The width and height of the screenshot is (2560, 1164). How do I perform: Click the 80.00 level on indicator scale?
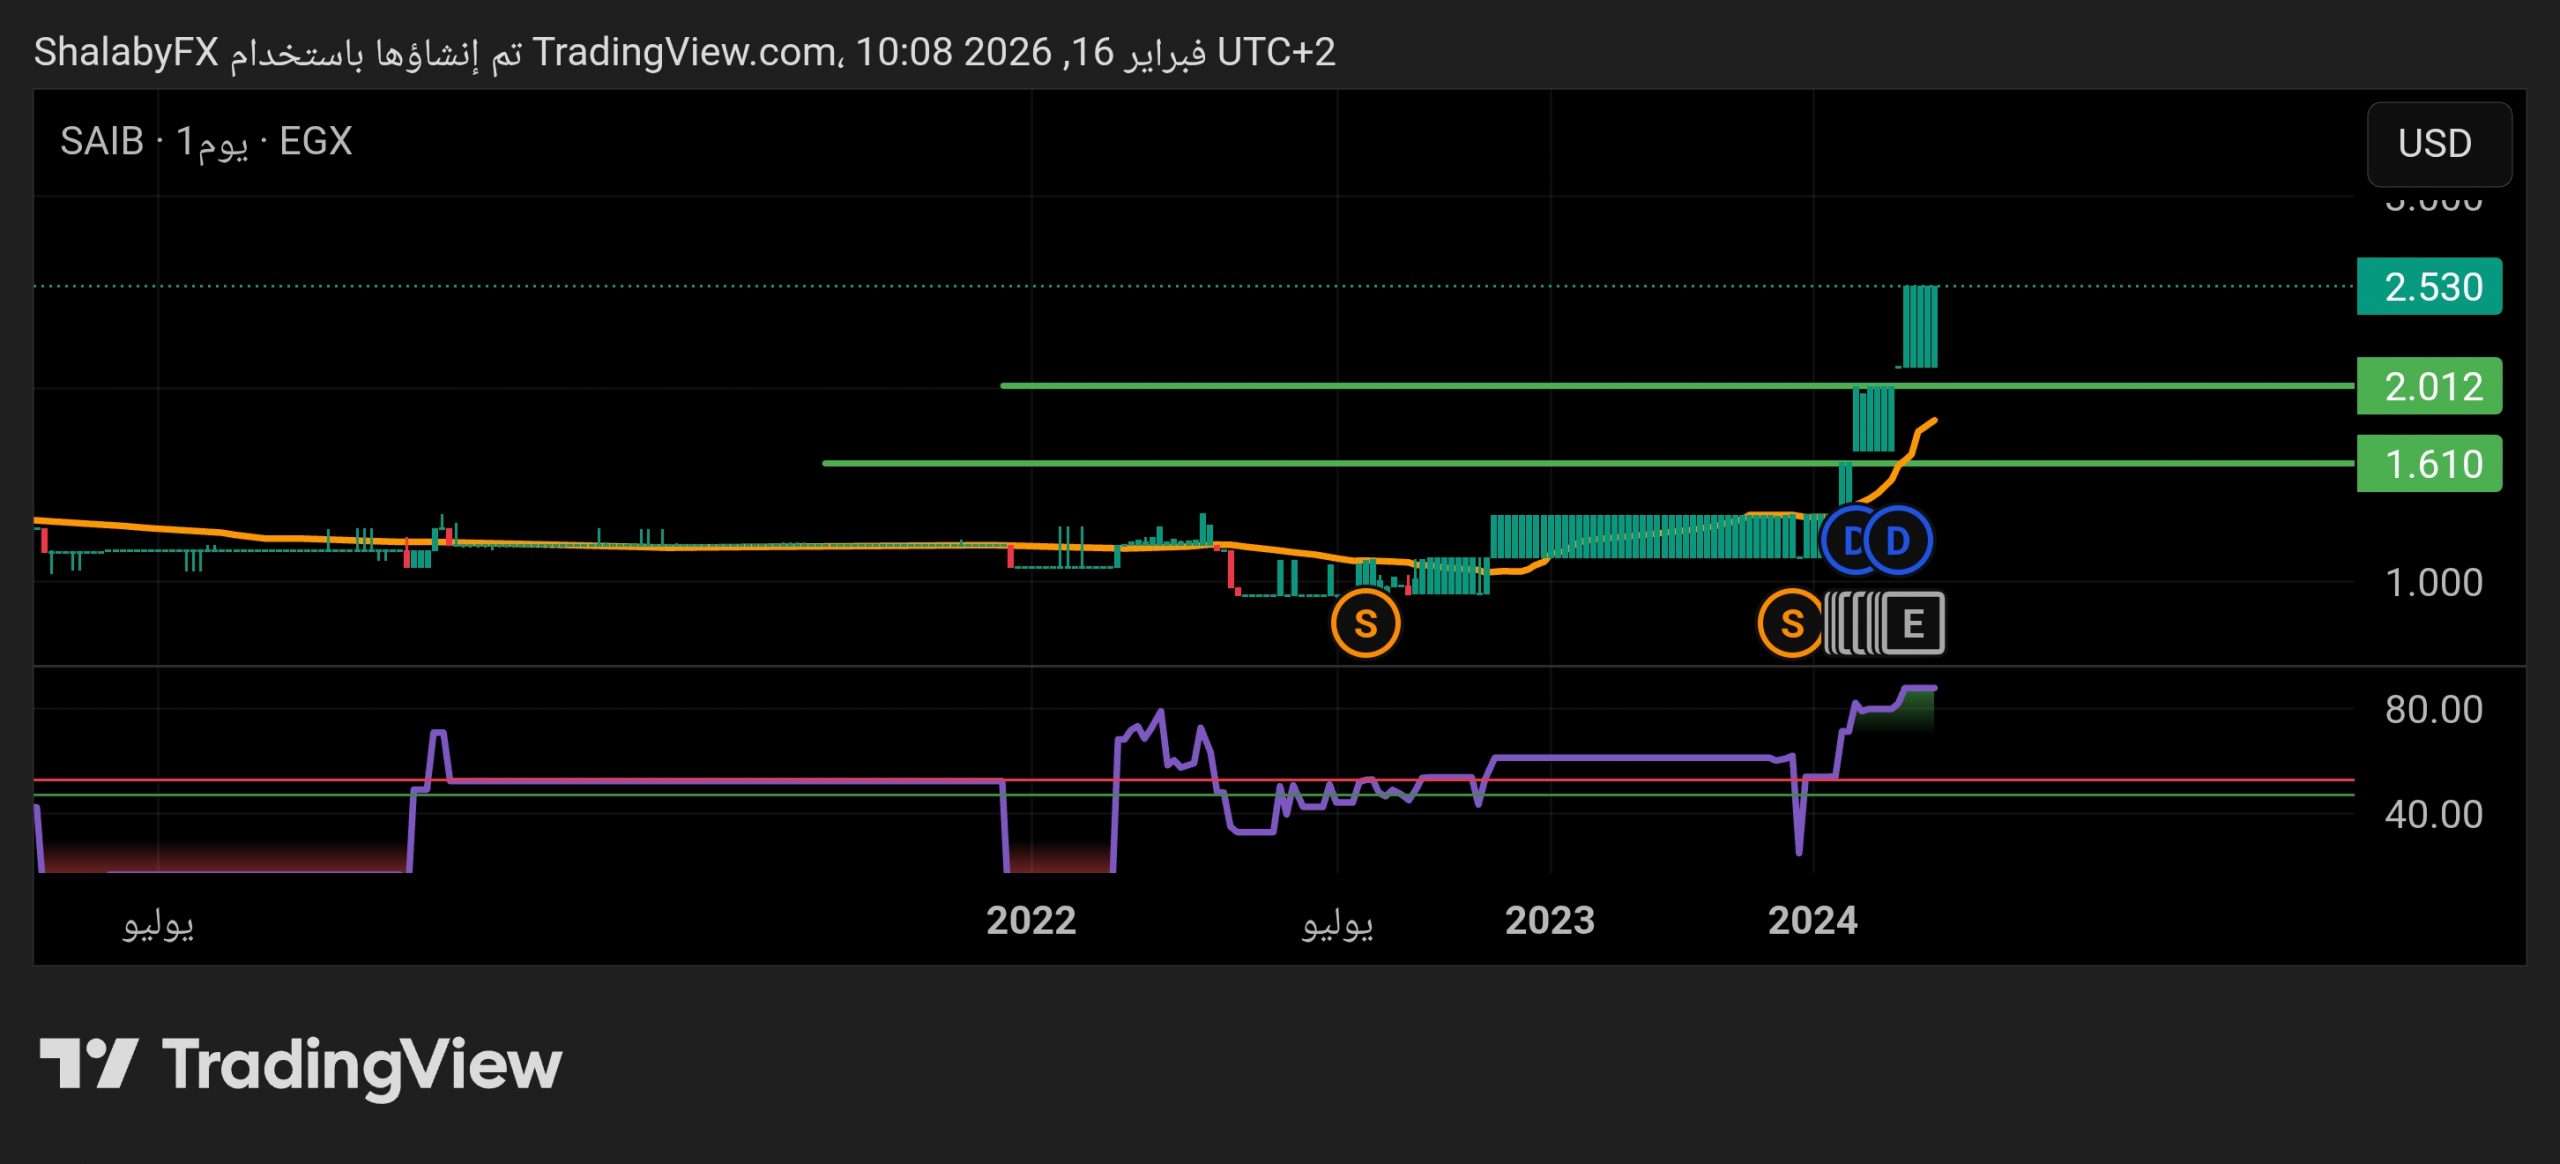coord(2432,709)
